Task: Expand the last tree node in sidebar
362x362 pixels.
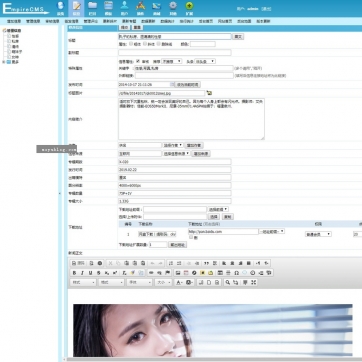Action: (4, 62)
